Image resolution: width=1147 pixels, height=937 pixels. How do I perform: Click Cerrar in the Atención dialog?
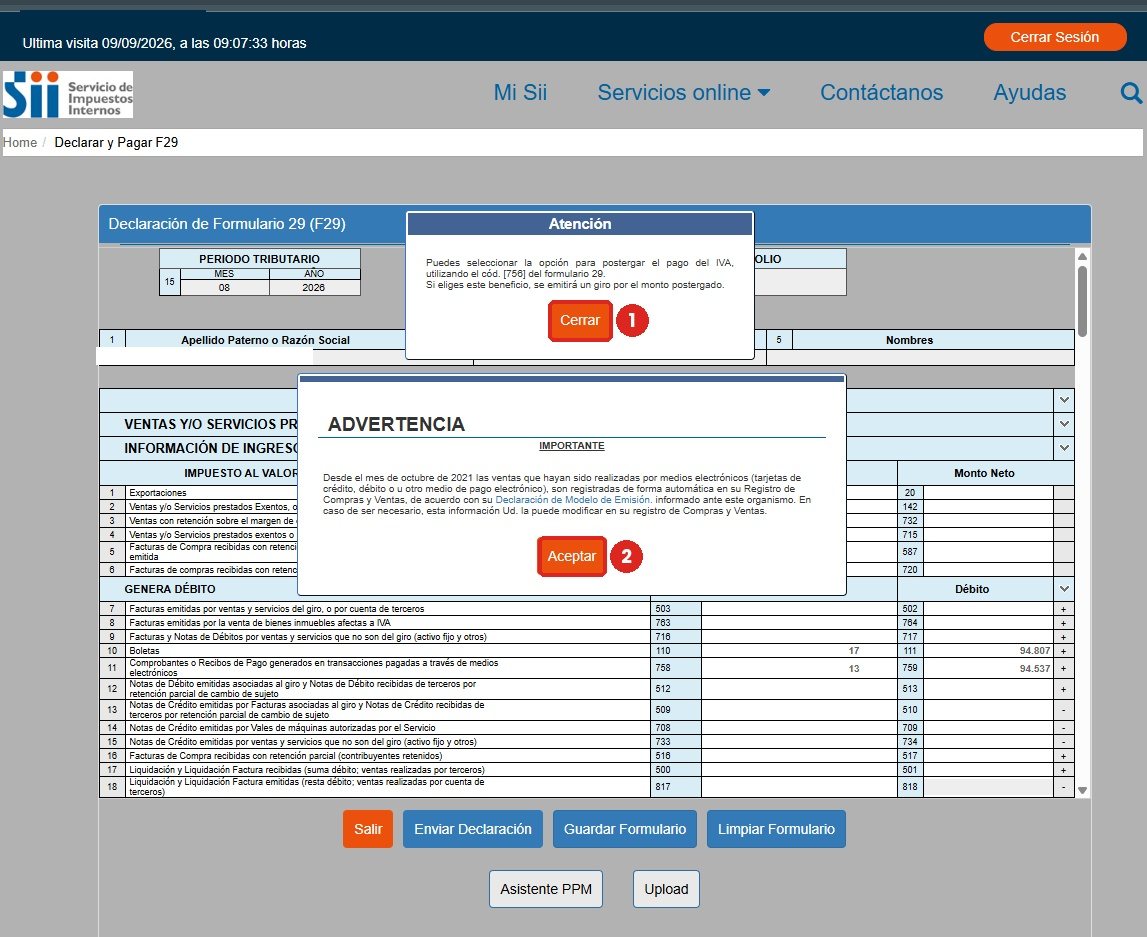click(x=580, y=320)
